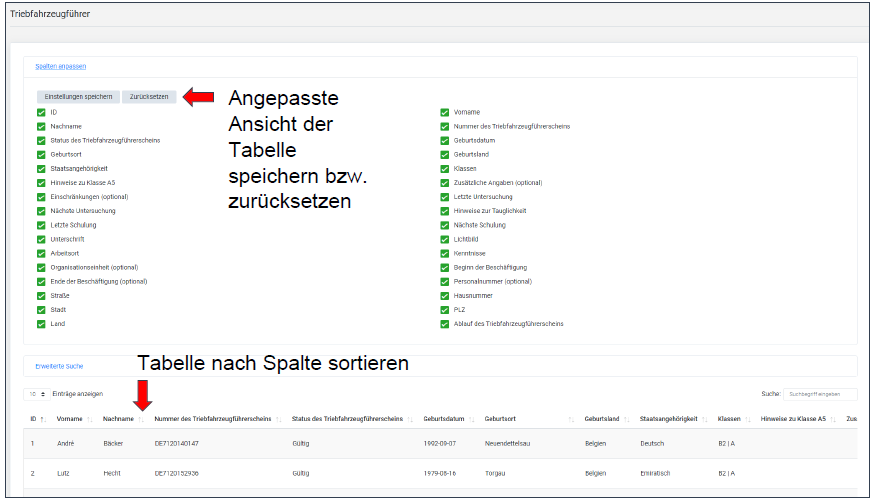Click into the Suche search field
The image size is (875, 500).
click(819, 395)
